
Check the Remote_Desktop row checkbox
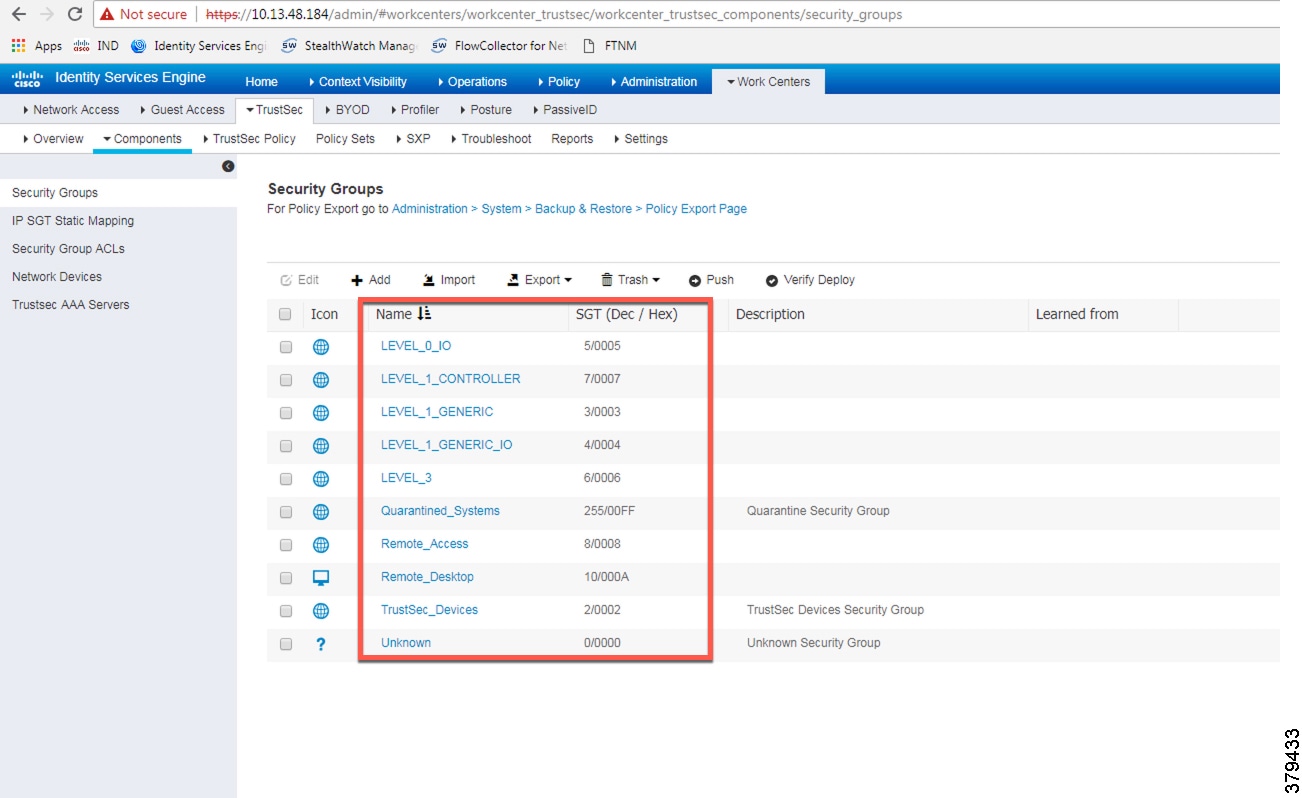click(286, 578)
